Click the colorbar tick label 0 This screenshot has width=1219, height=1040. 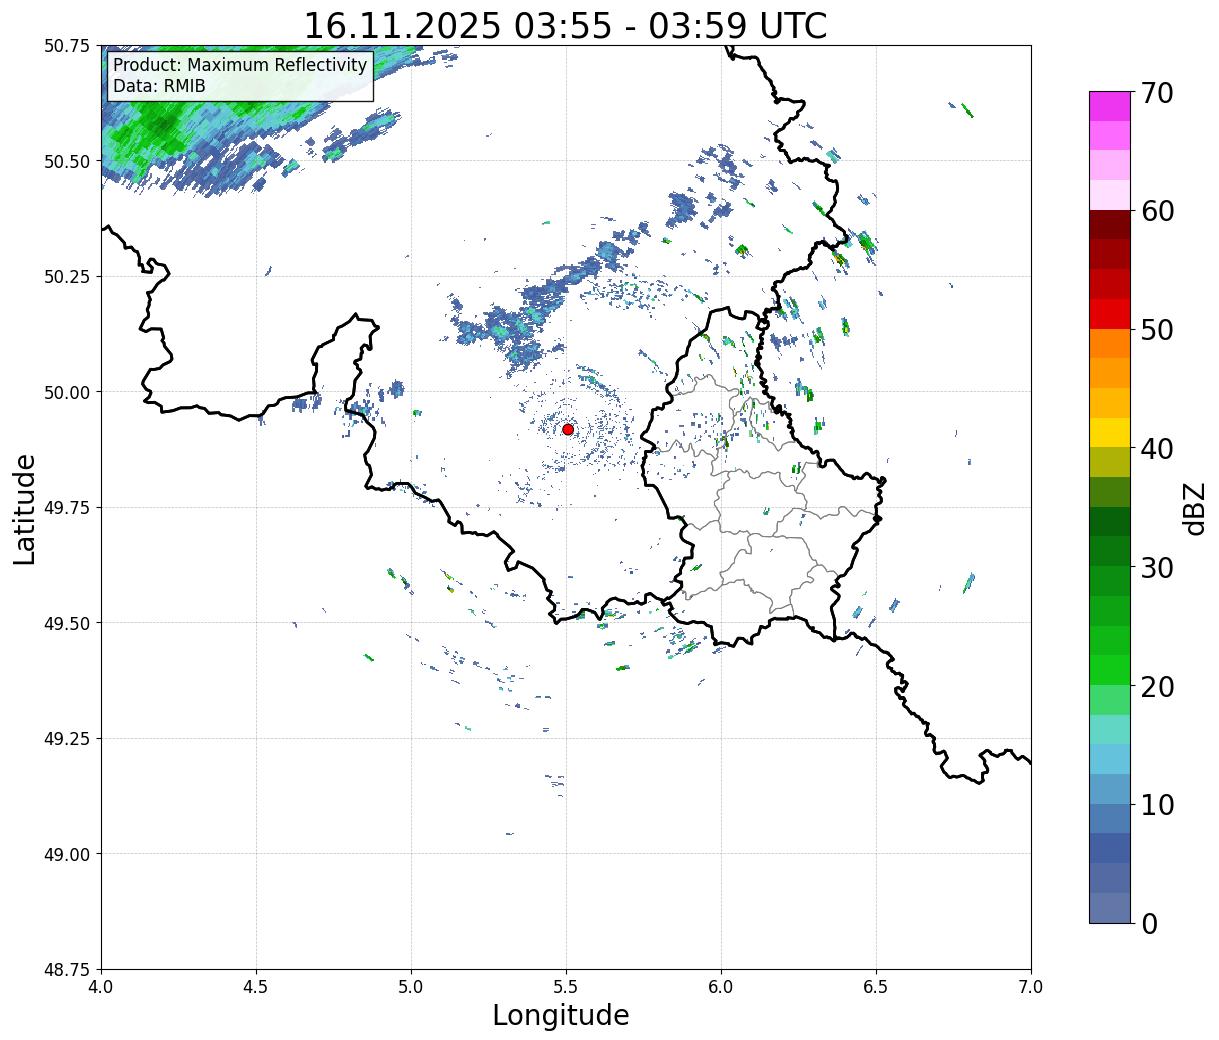1149,923
